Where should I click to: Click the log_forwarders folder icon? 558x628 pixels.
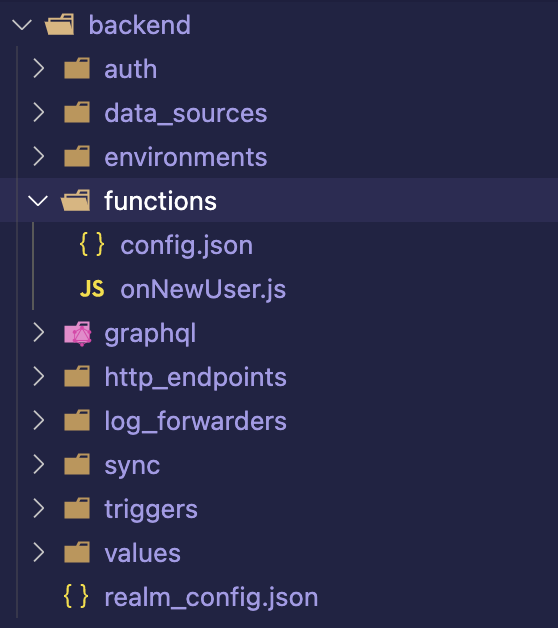click(77, 421)
